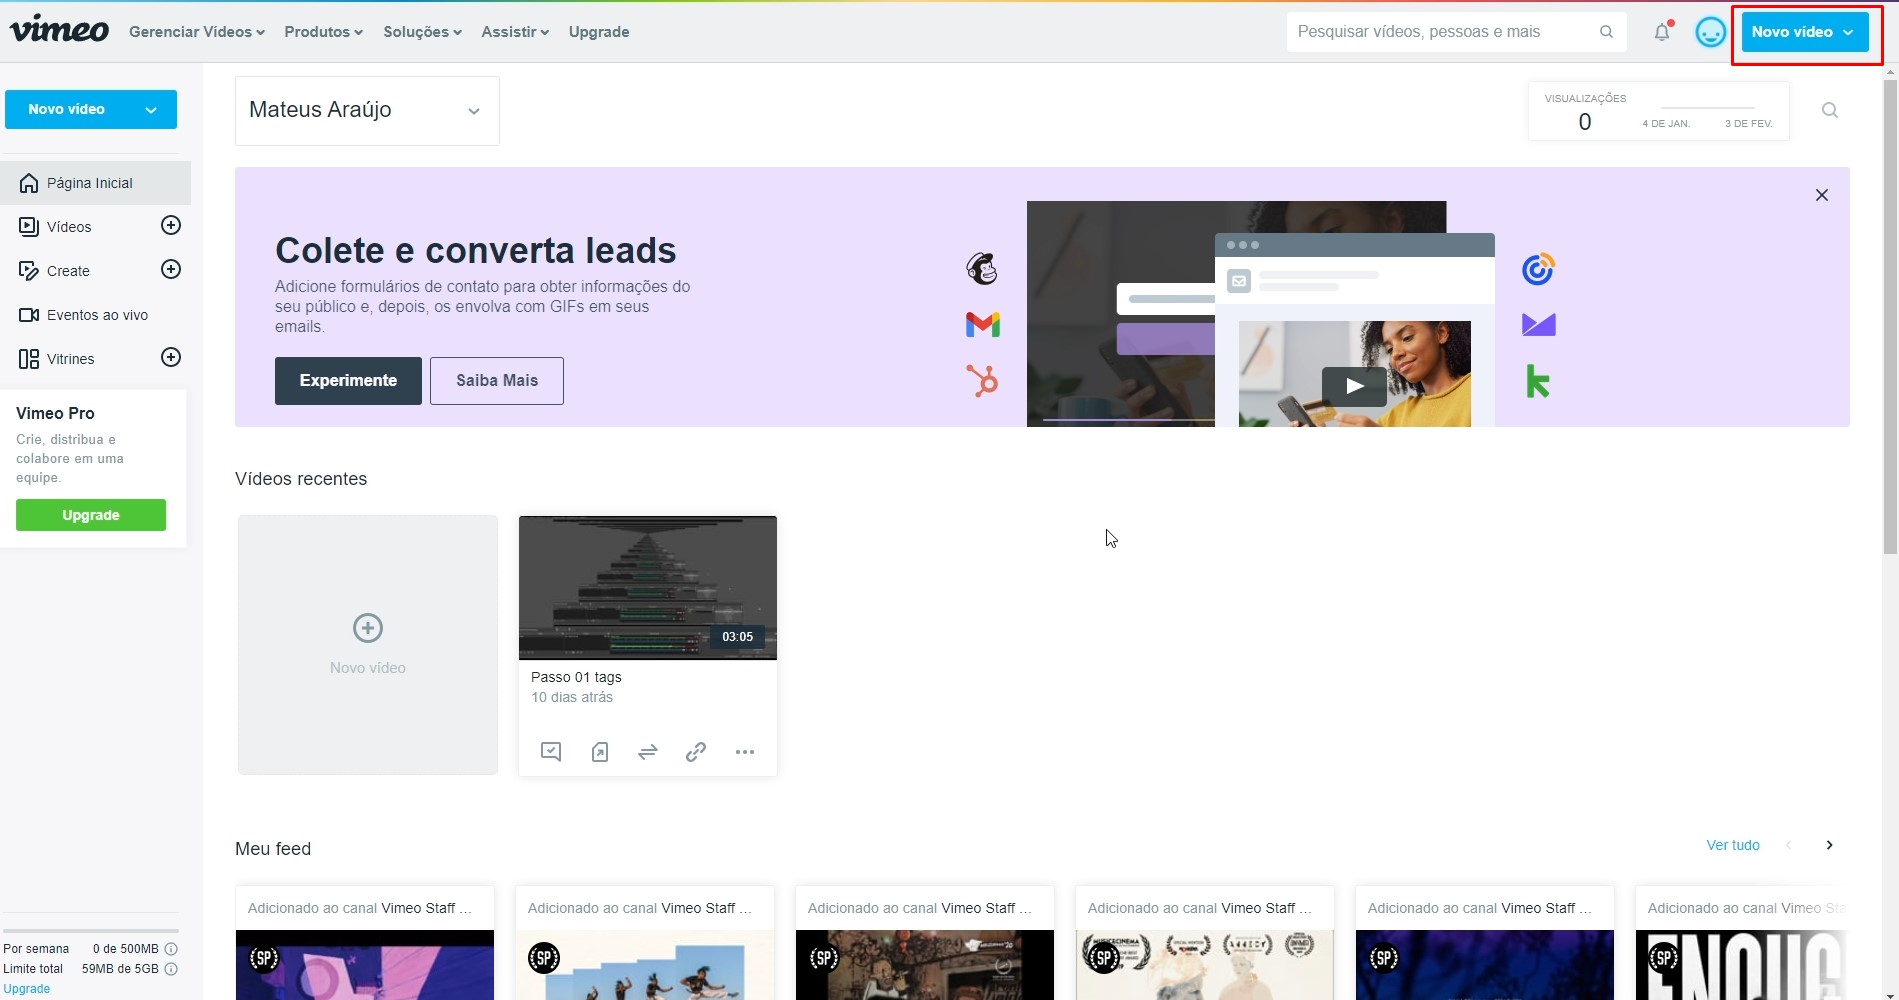Click the Experimente button
Image resolution: width=1899 pixels, height=1000 pixels.
(348, 381)
